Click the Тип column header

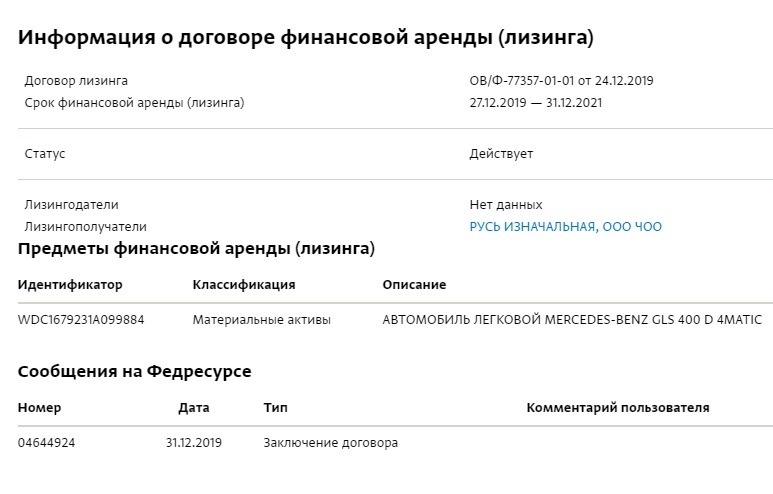[x=276, y=408]
